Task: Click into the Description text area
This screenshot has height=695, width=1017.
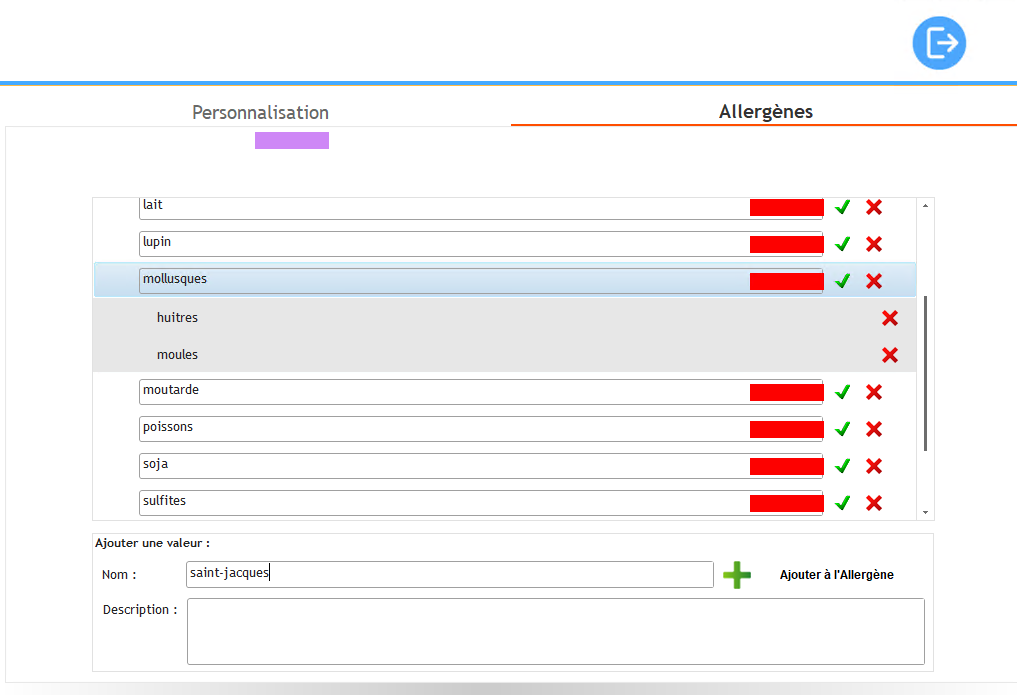Action: point(555,631)
